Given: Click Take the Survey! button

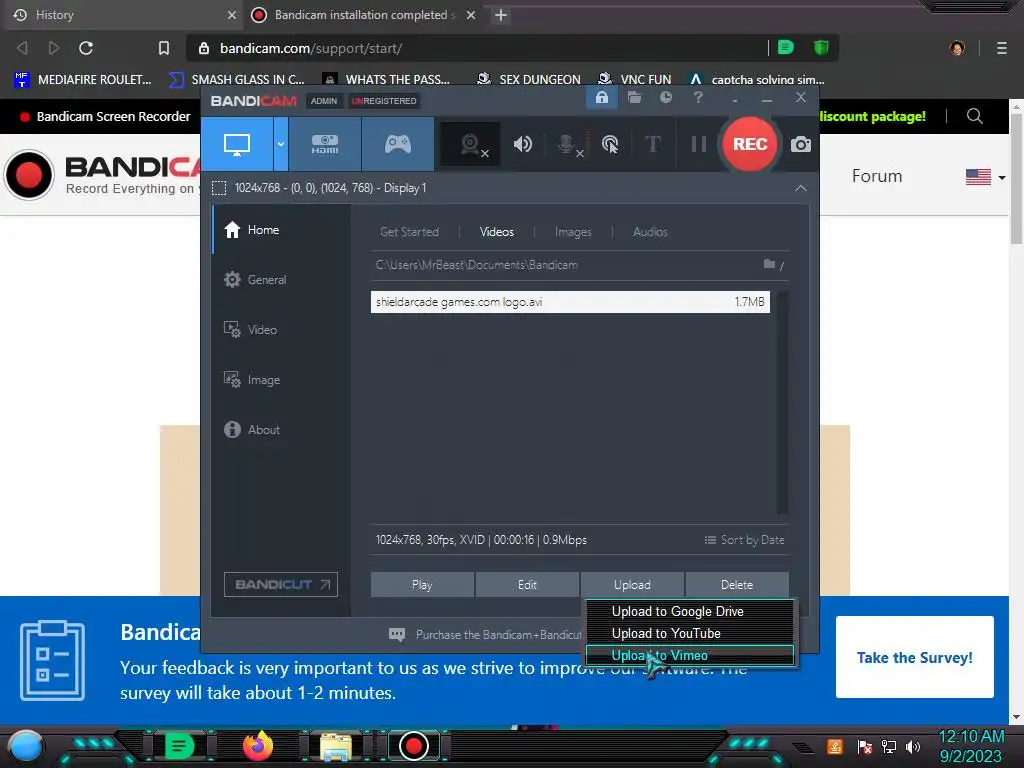Looking at the screenshot, I should [x=914, y=657].
